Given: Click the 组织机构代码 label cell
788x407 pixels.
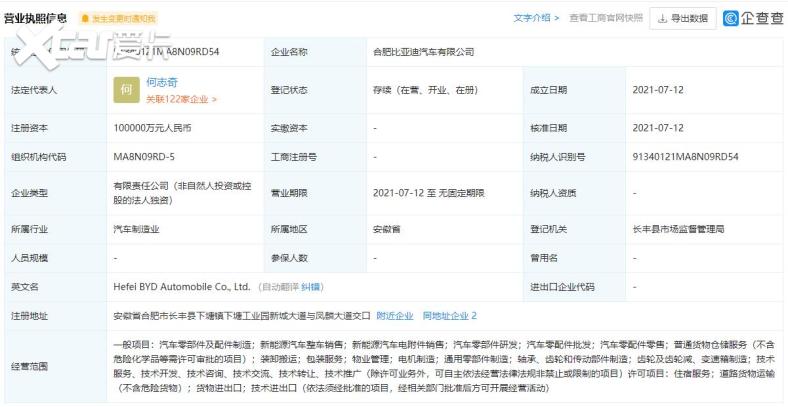Looking at the screenshot, I should pyautogui.click(x=56, y=157).
